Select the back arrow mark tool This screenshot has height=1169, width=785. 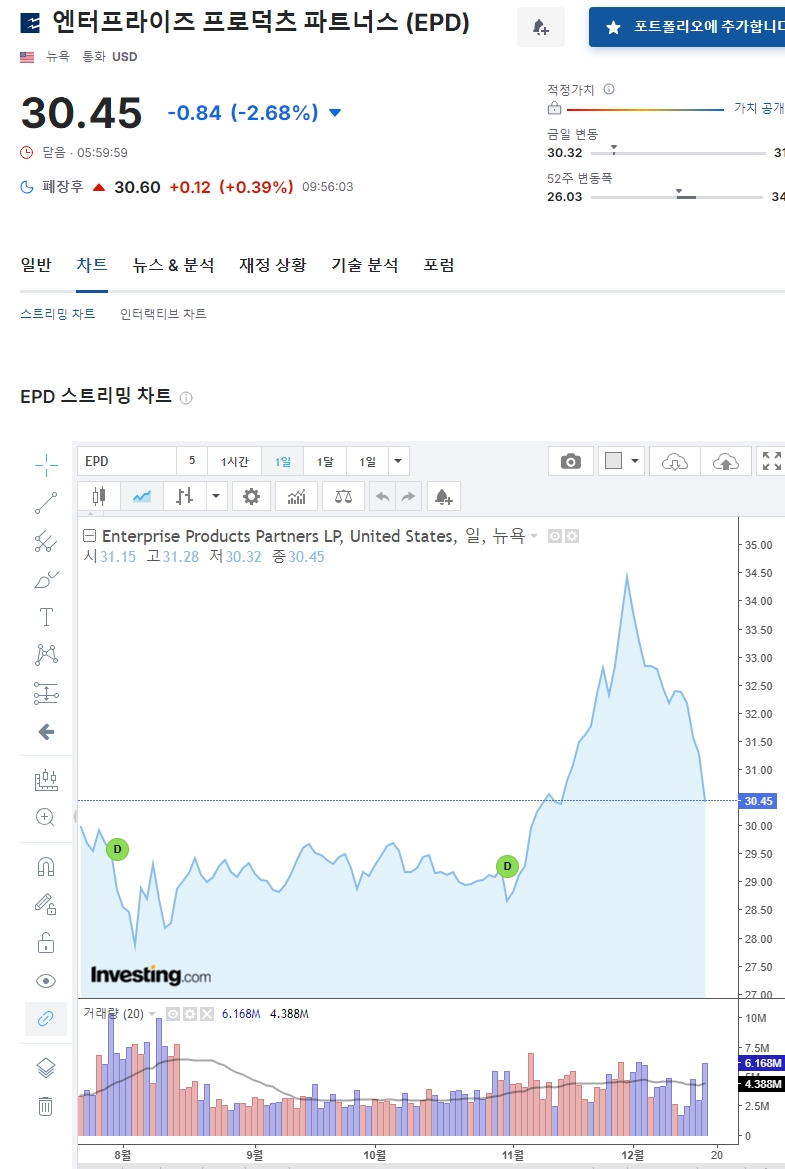pos(46,732)
